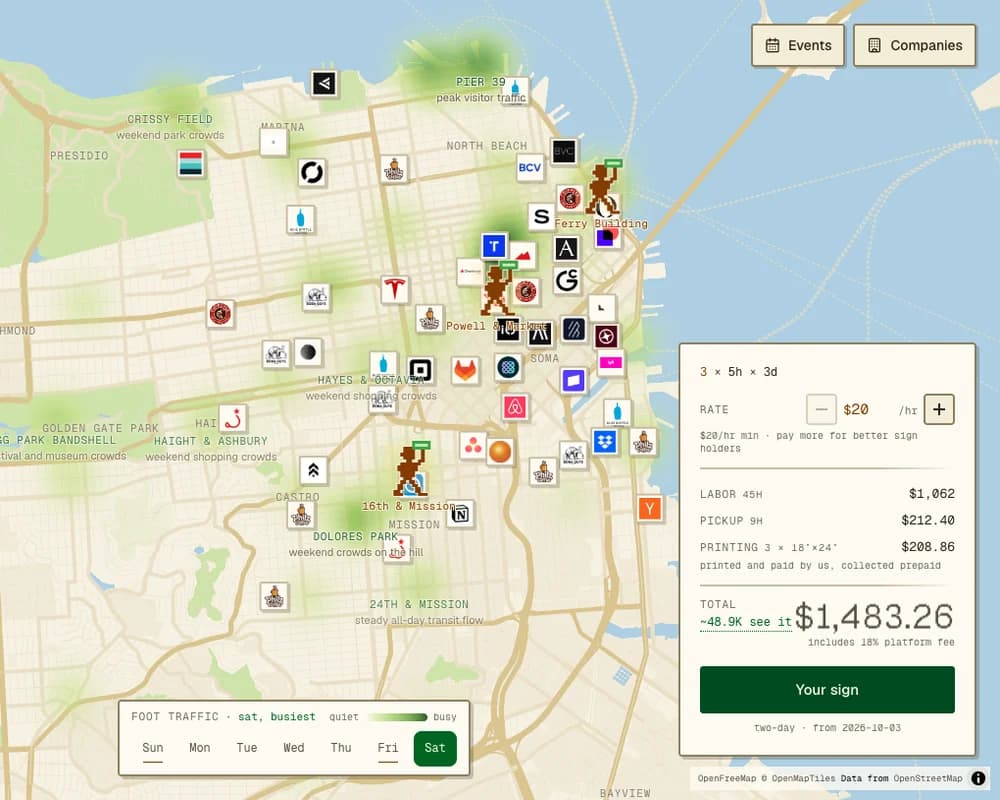The width and height of the screenshot is (1000, 800).
Task: Open the red-and-teal striped logo marker
Action: (x=191, y=164)
